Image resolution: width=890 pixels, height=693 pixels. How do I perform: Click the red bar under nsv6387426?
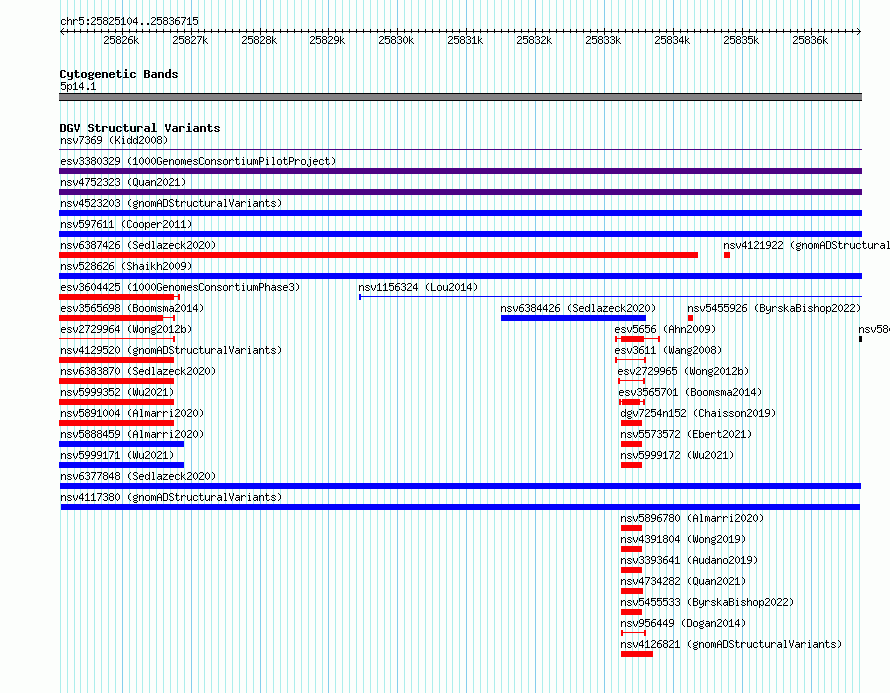[x=379, y=255]
